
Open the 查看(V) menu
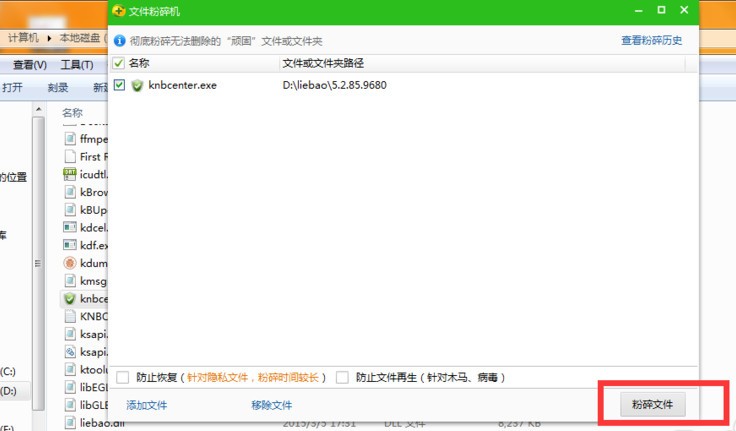(30, 65)
